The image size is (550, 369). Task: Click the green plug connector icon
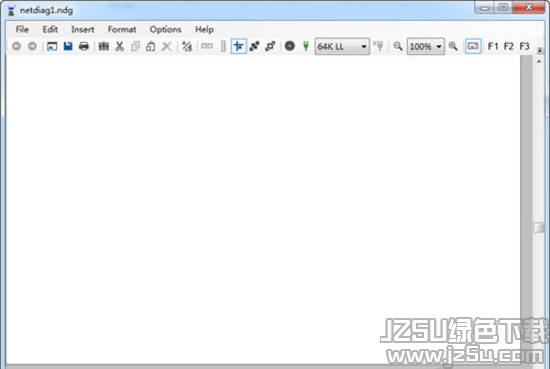point(306,46)
